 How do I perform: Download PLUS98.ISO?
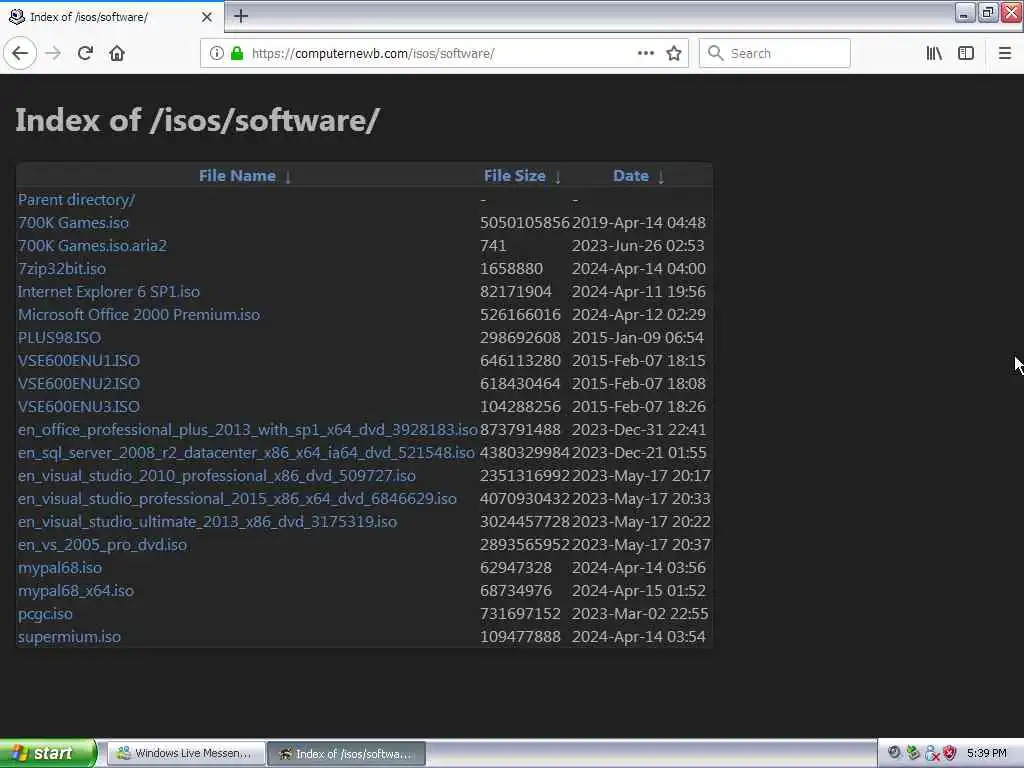pyautogui.click(x=59, y=338)
